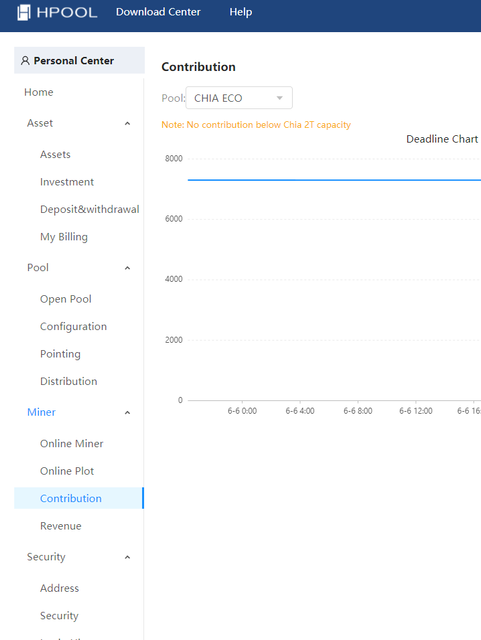Open the Open Pool page
Image resolution: width=481 pixels, height=640 pixels.
66,299
